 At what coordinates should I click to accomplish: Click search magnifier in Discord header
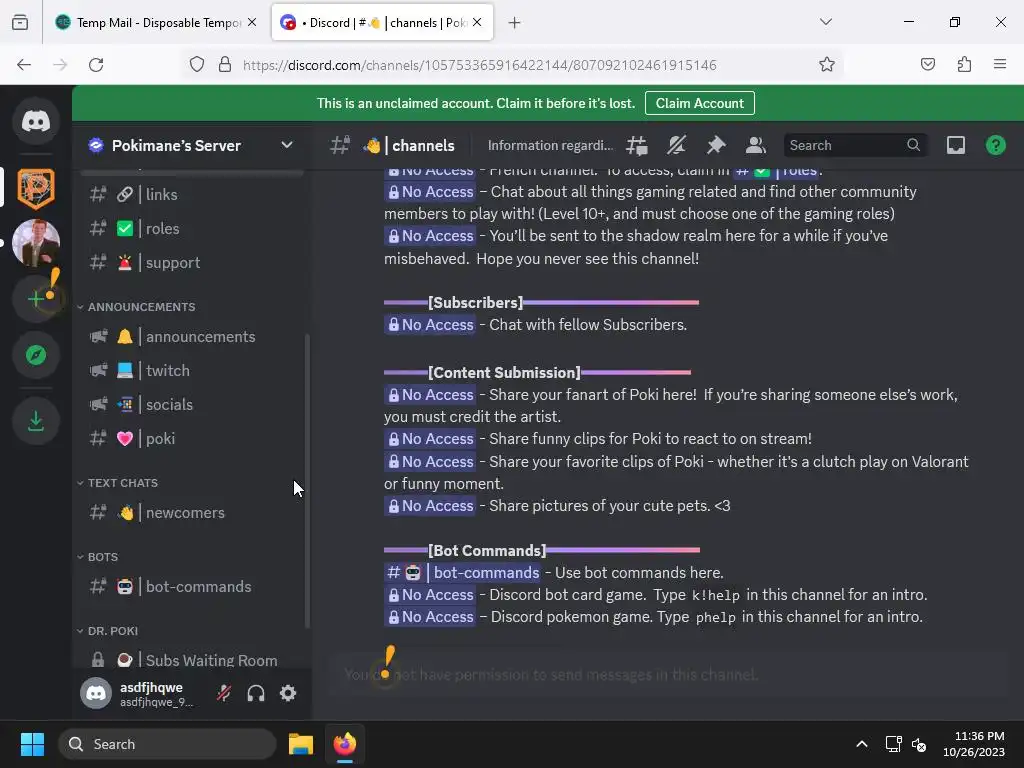tap(913, 145)
